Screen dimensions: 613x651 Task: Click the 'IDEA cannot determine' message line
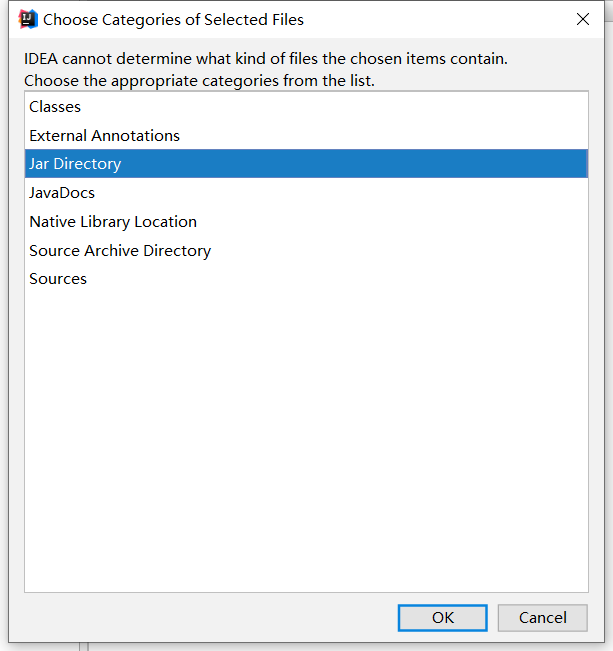pos(266,59)
